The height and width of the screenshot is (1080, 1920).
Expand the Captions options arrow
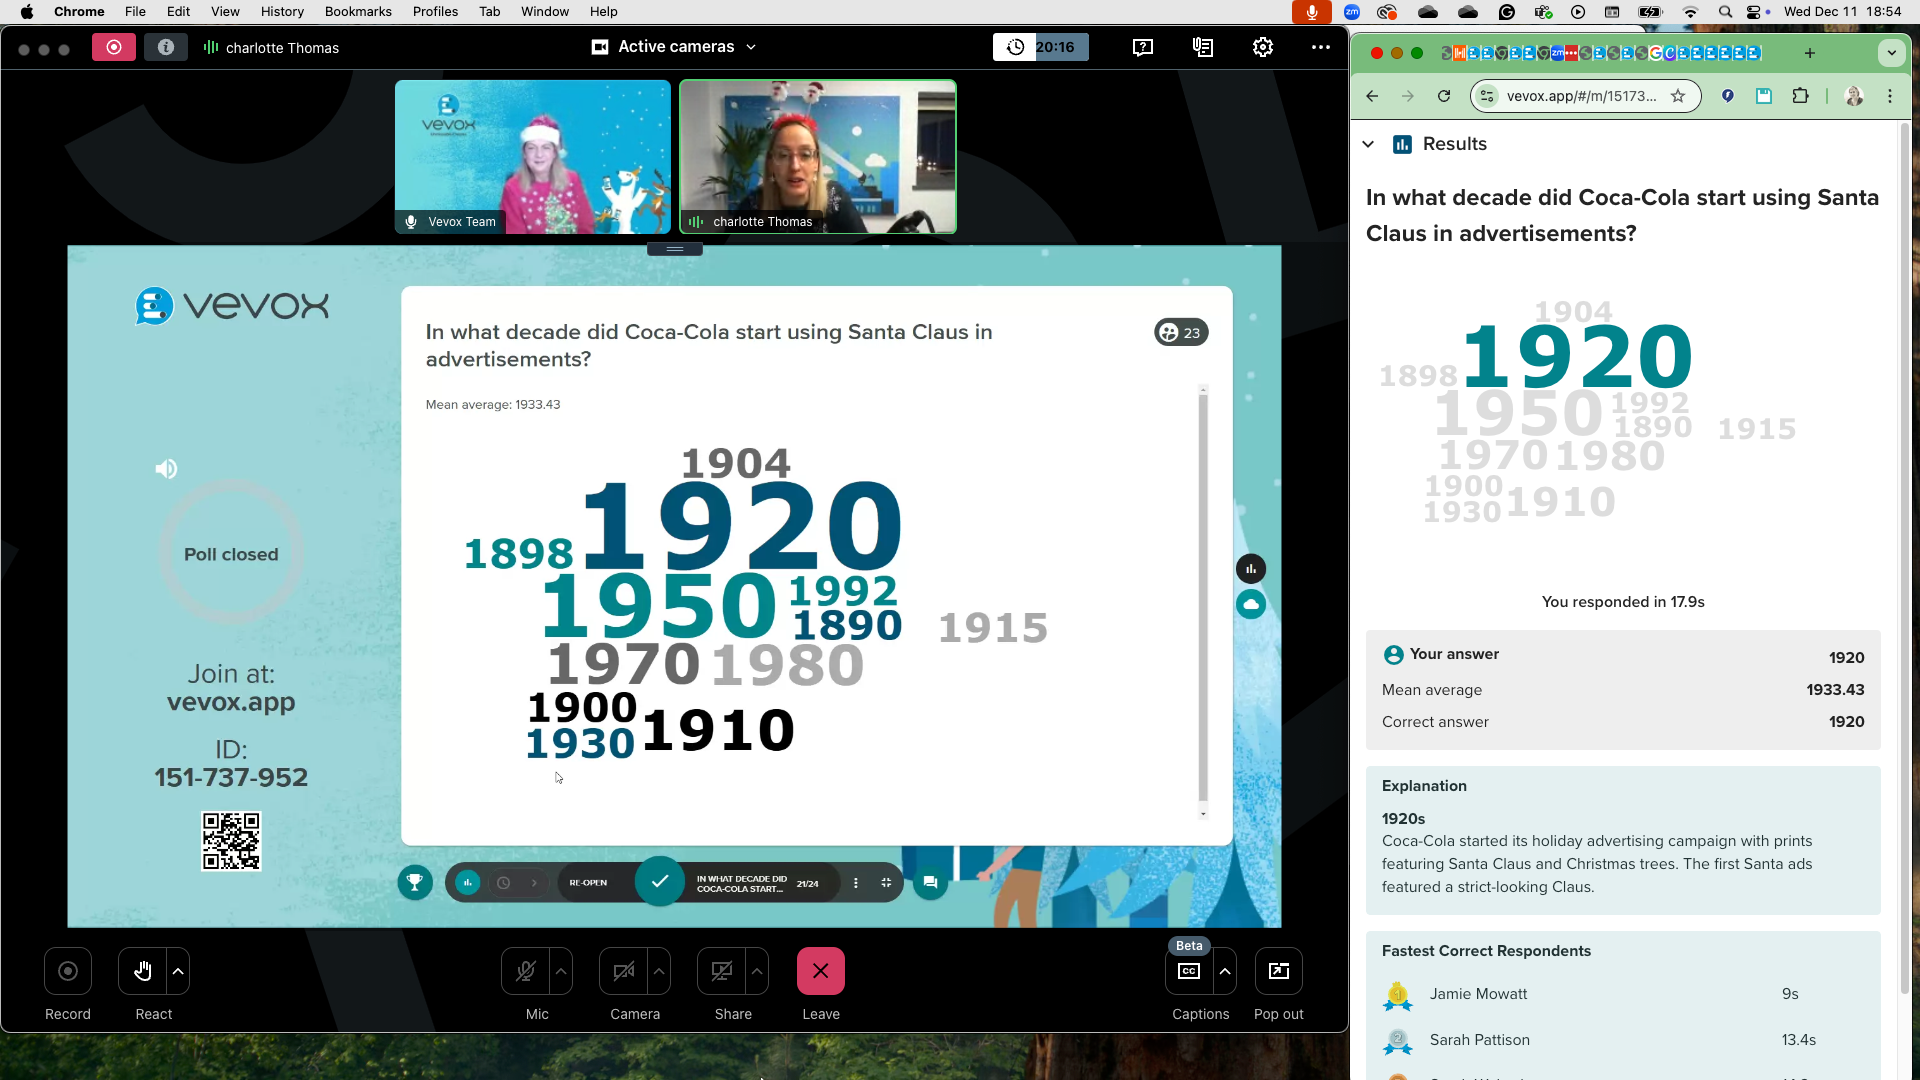click(x=1225, y=971)
